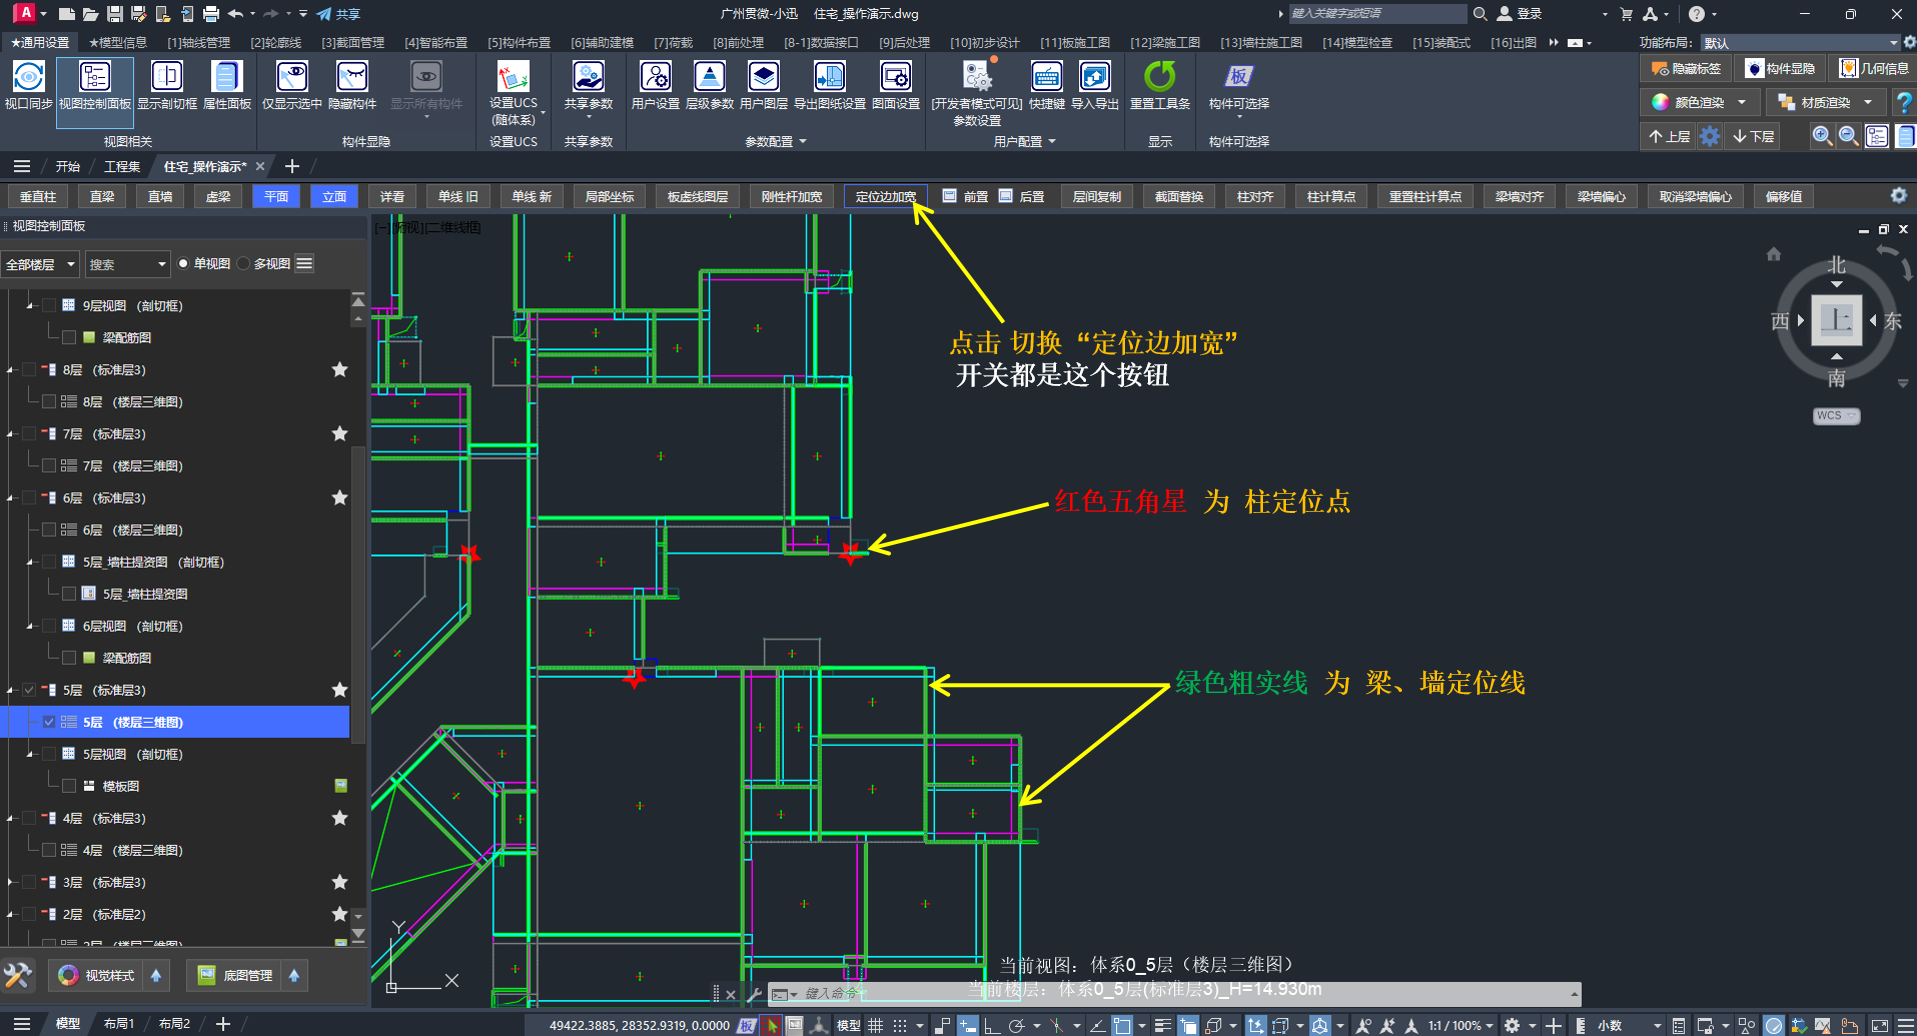Click the star on 7层 (标准层3) row
1917x1036 pixels.
coord(340,434)
